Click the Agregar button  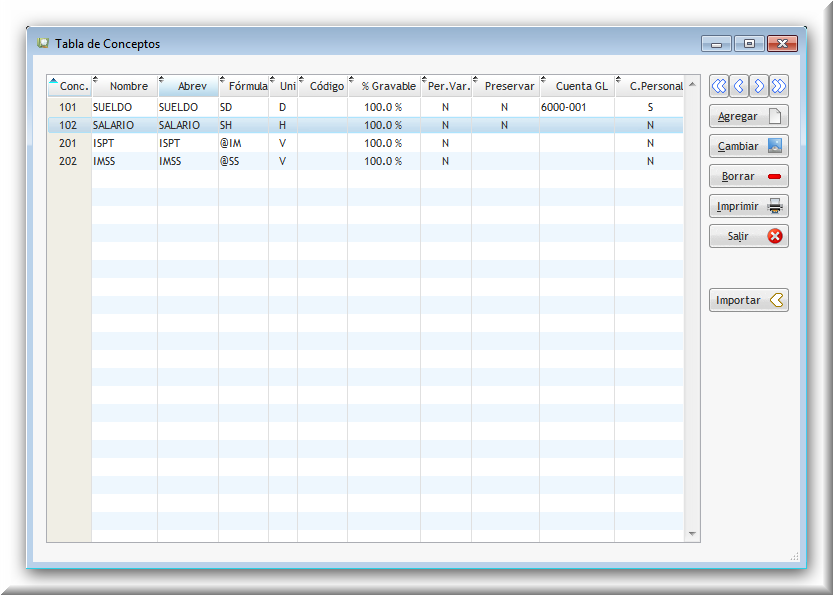tap(749, 116)
